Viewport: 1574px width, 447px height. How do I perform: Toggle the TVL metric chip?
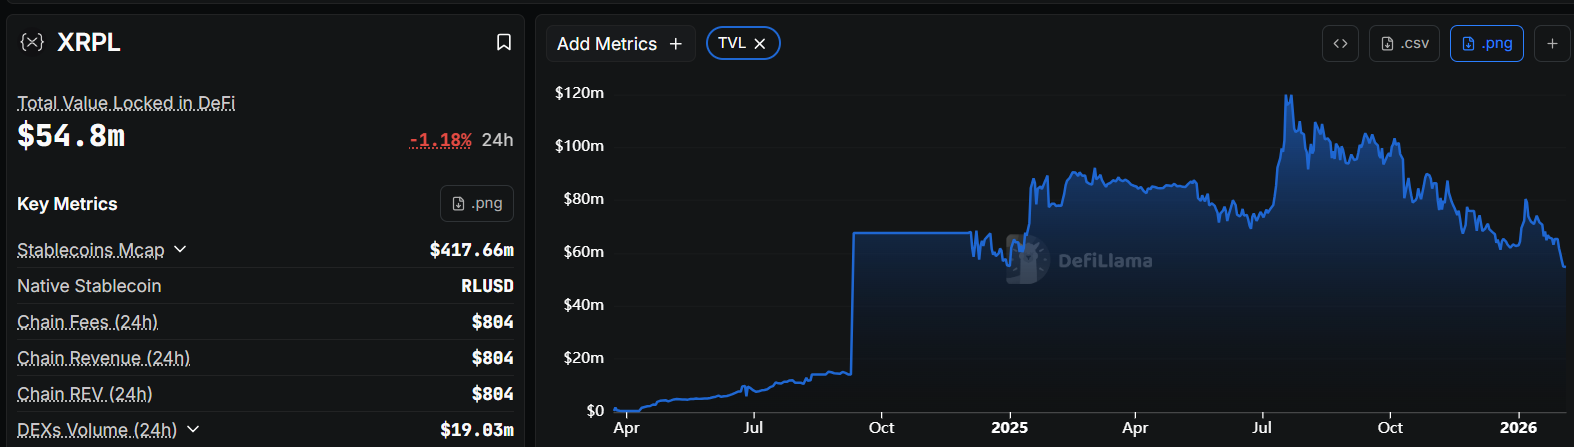click(732, 43)
